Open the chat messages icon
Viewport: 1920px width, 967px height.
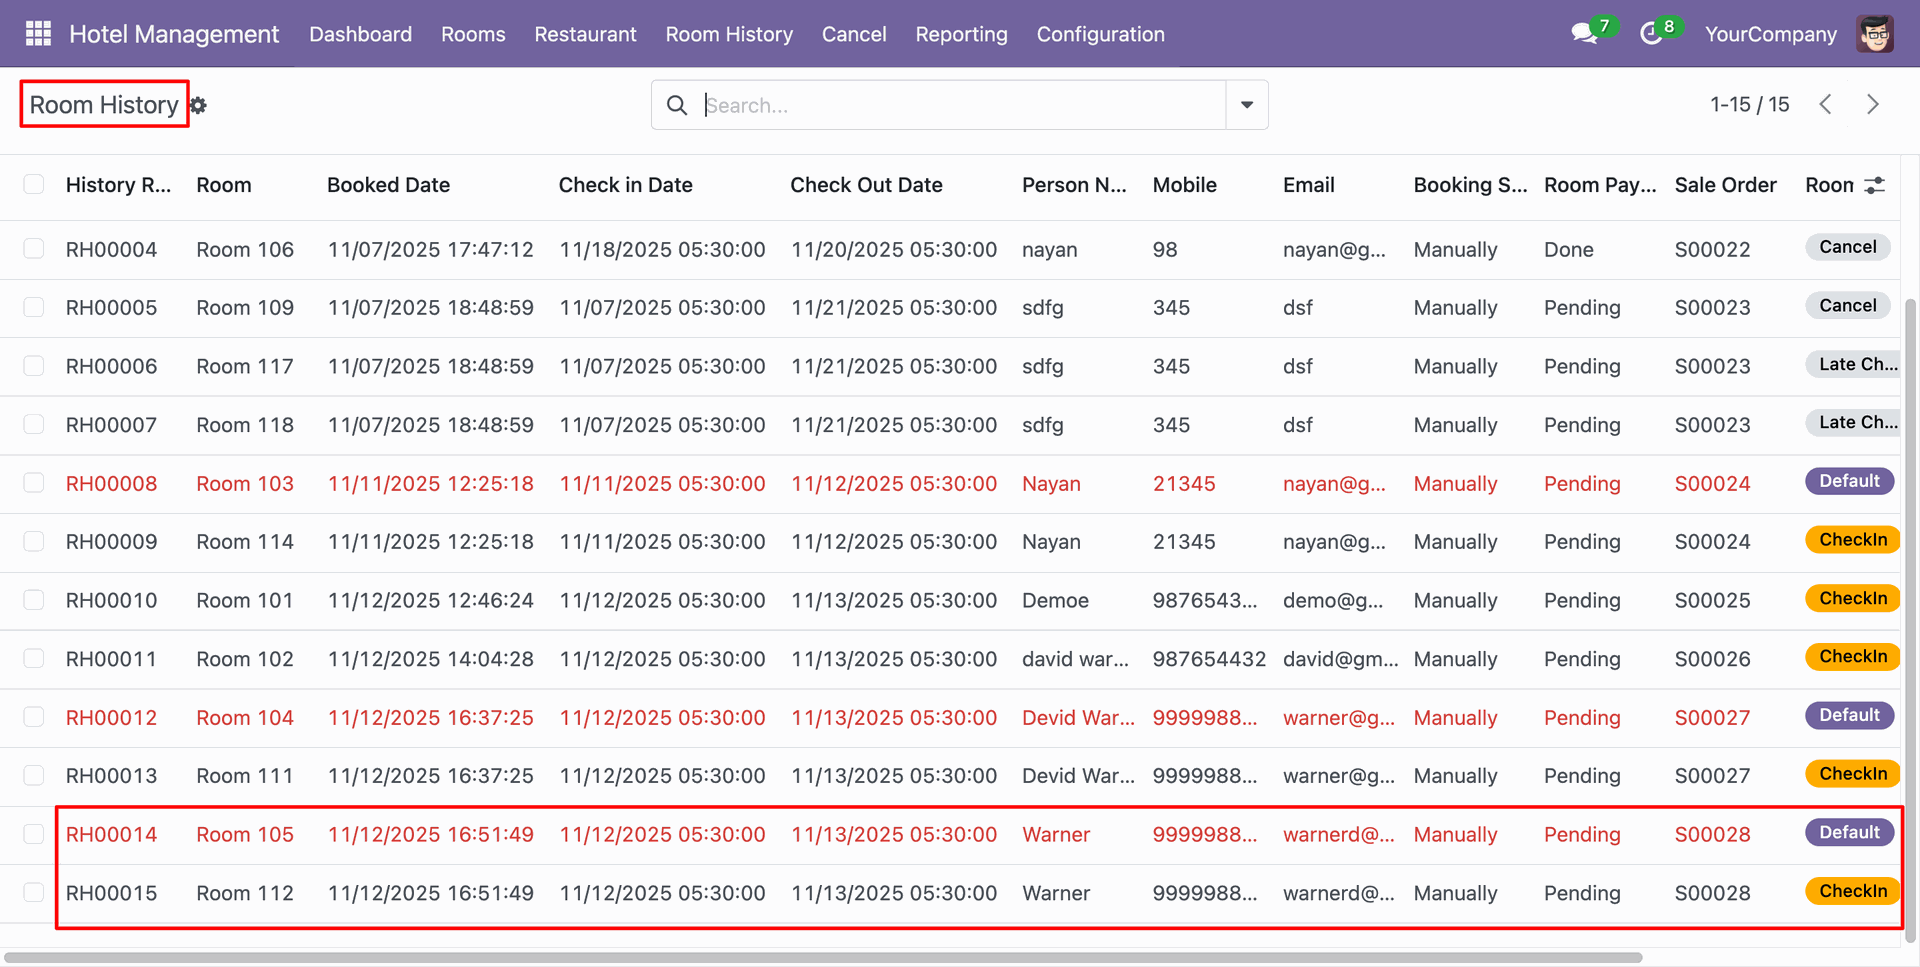point(1583,34)
